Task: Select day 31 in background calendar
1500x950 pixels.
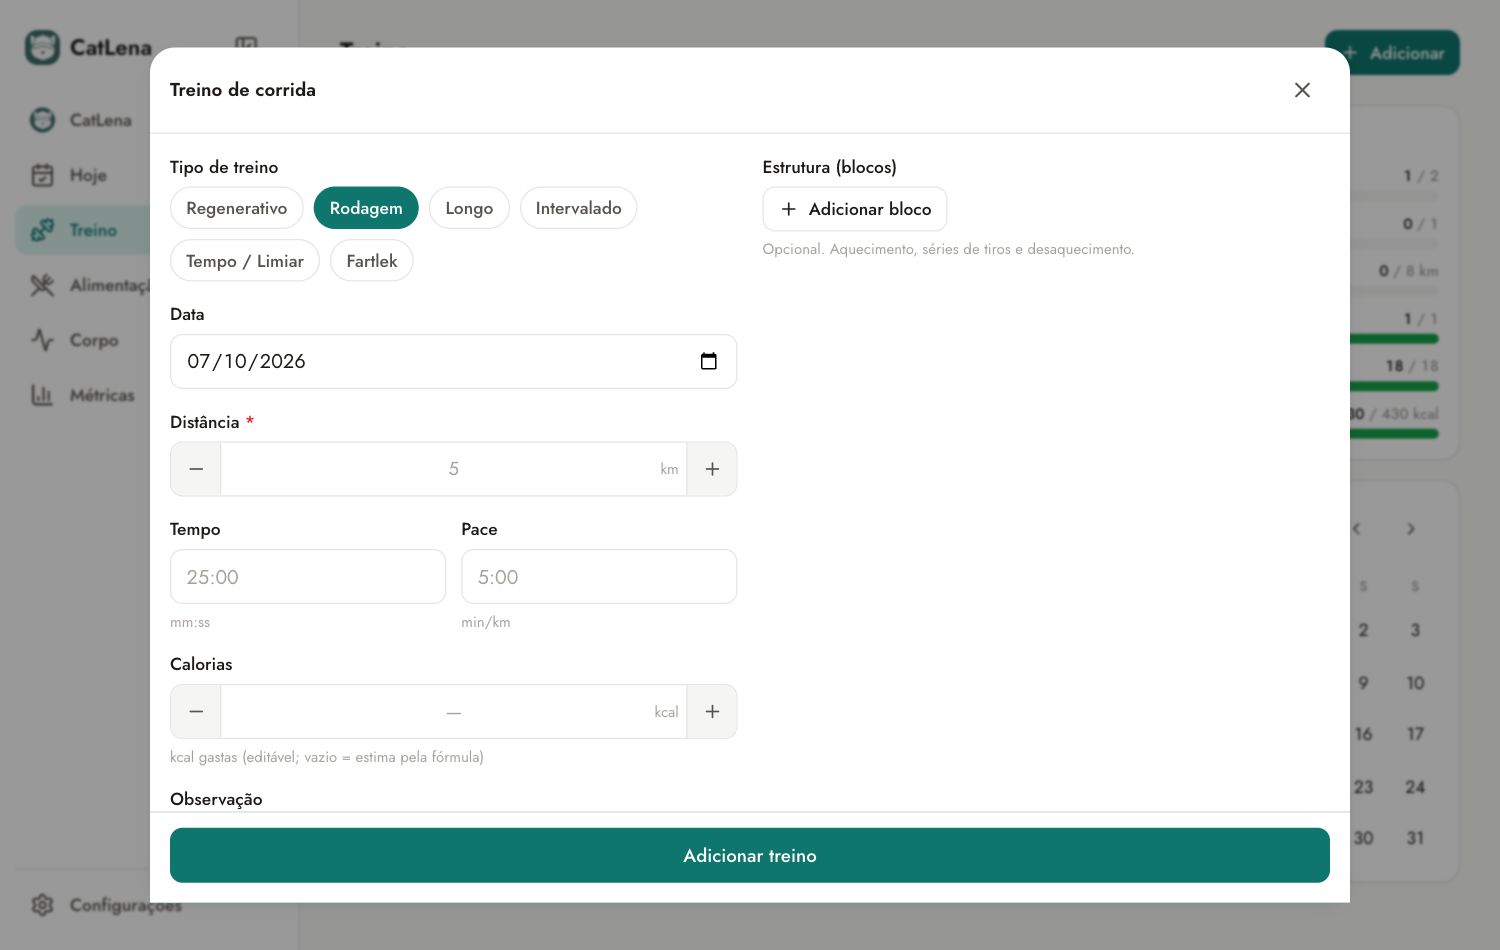Action: click(x=1415, y=838)
